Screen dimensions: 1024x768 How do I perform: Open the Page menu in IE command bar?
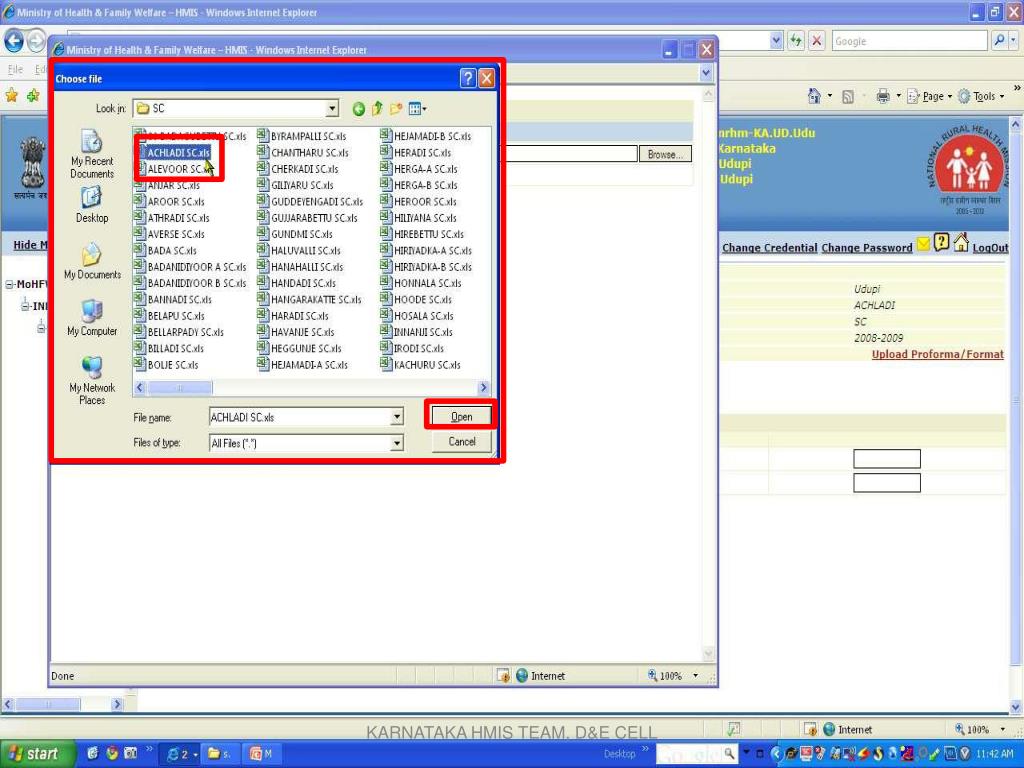929,97
